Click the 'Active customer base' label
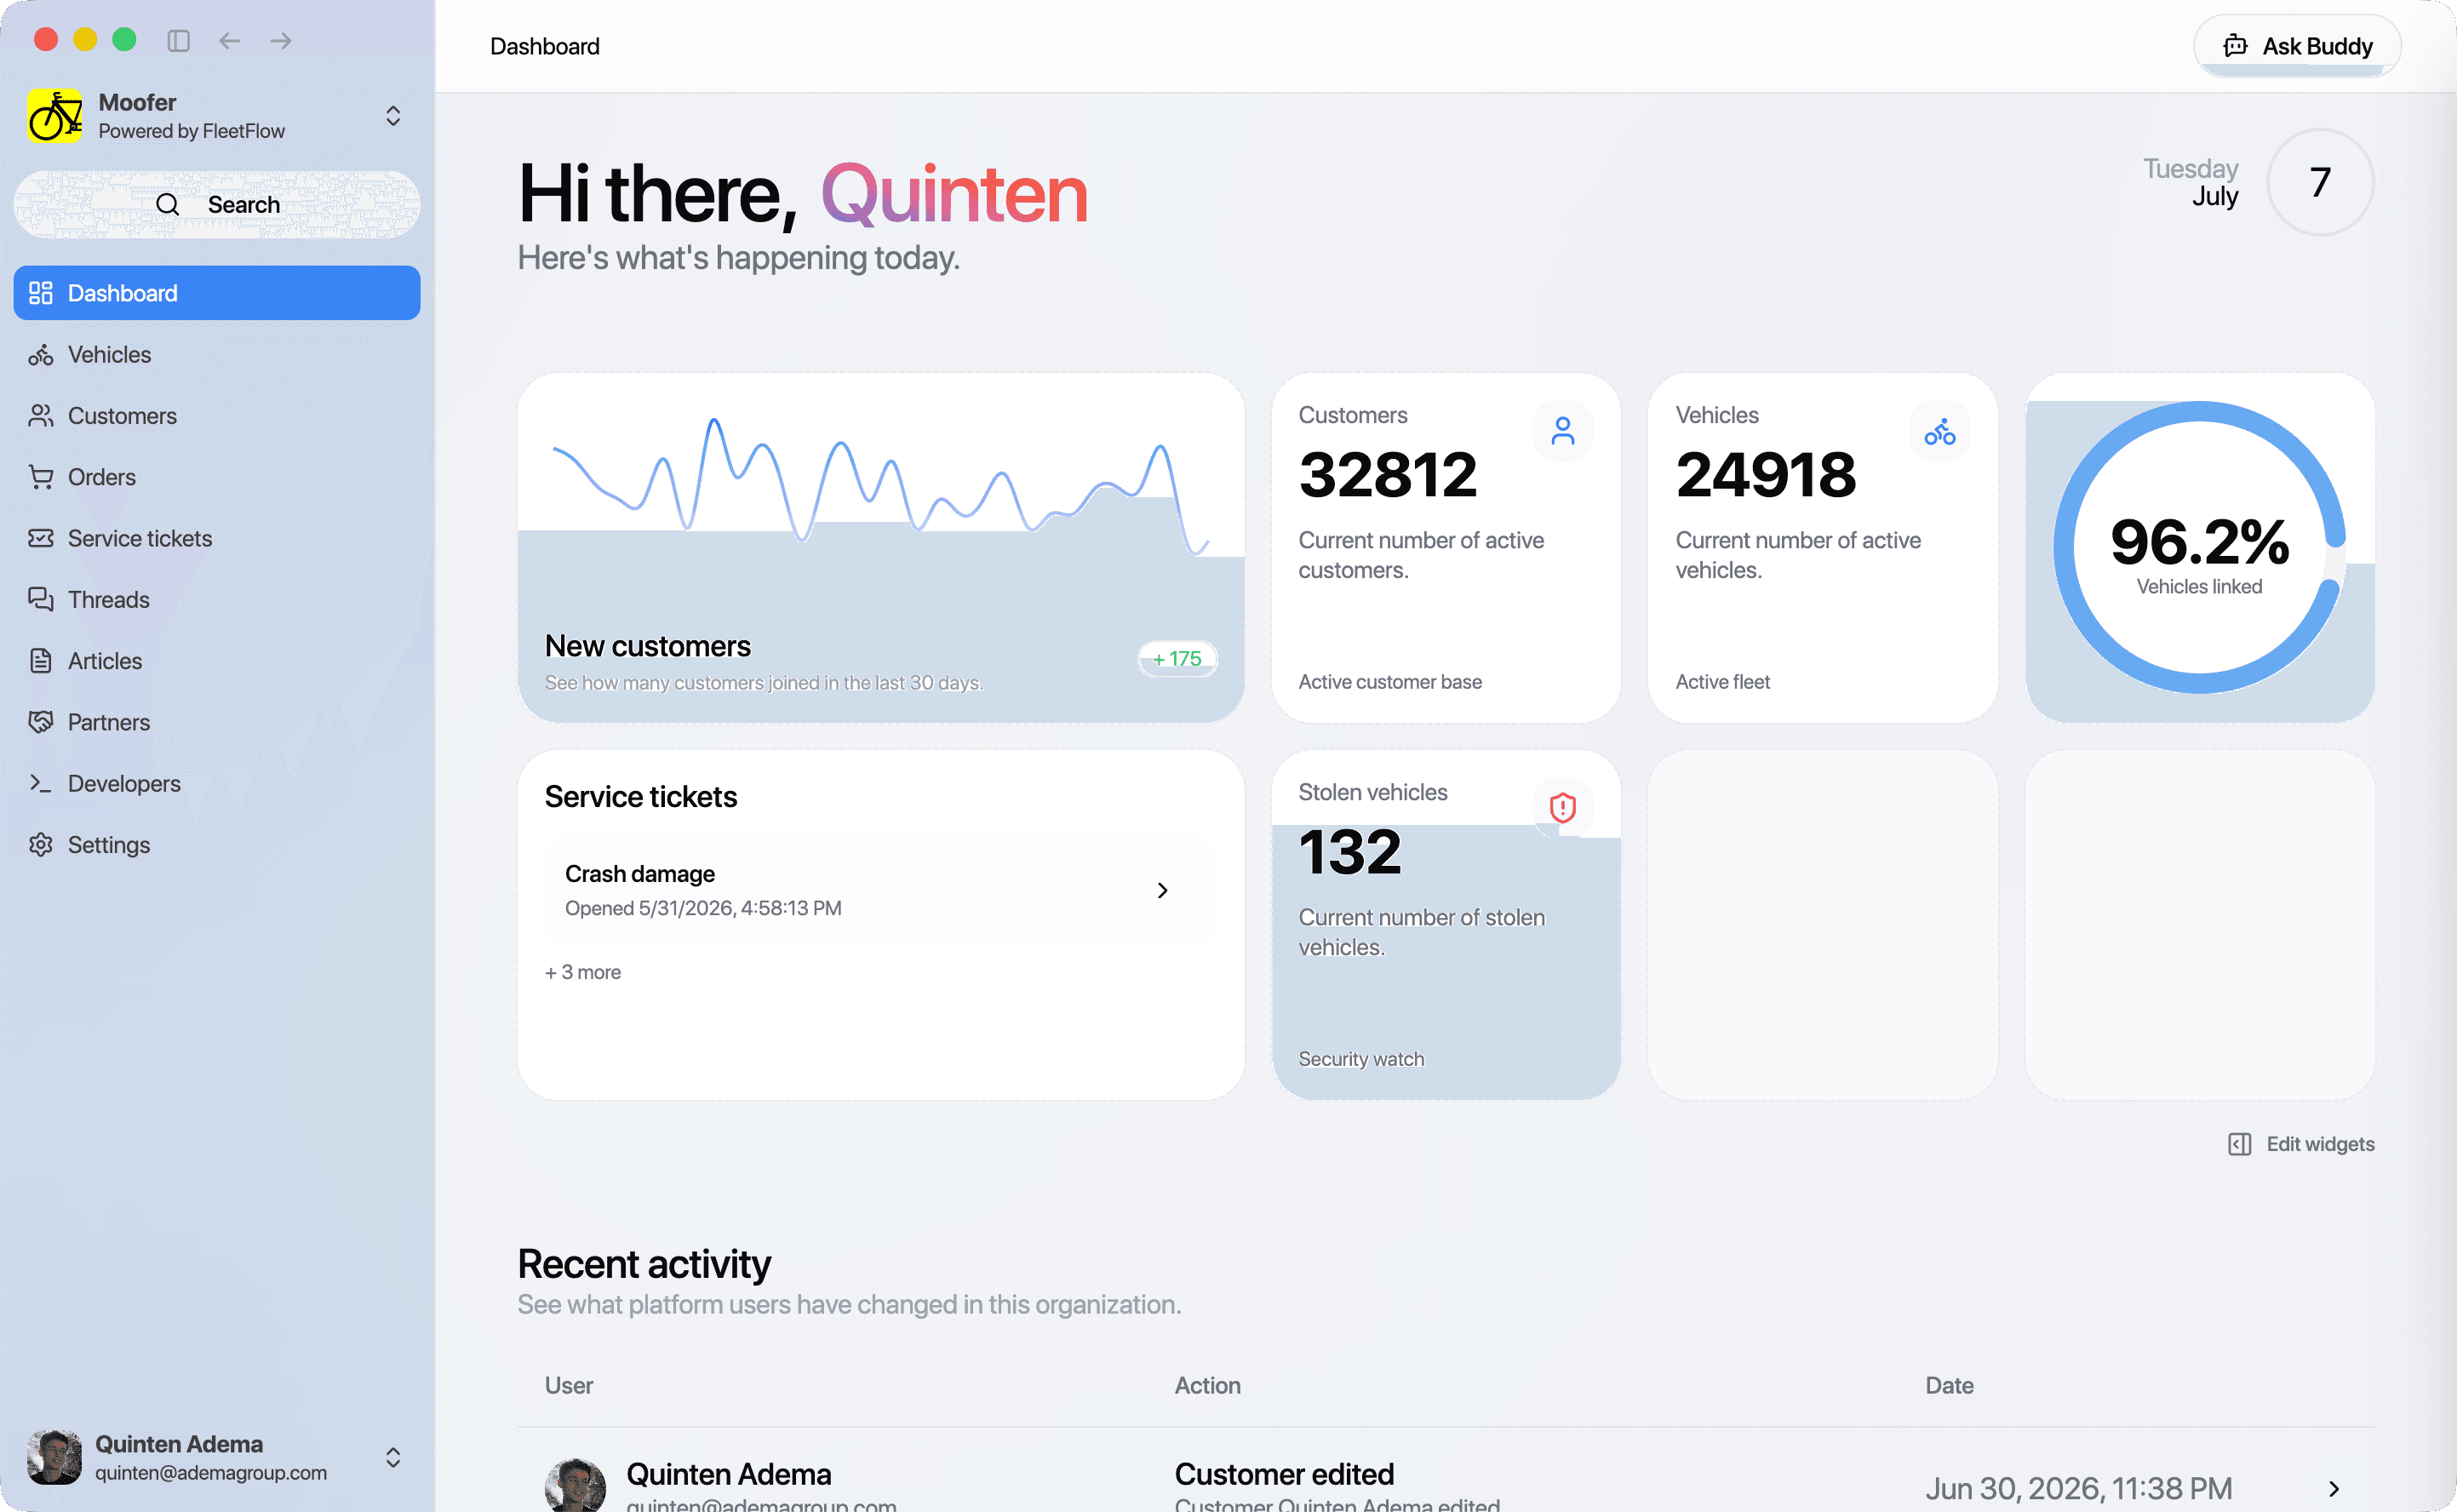This screenshot has height=1512, width=2457. click(x=1390, y=682)
